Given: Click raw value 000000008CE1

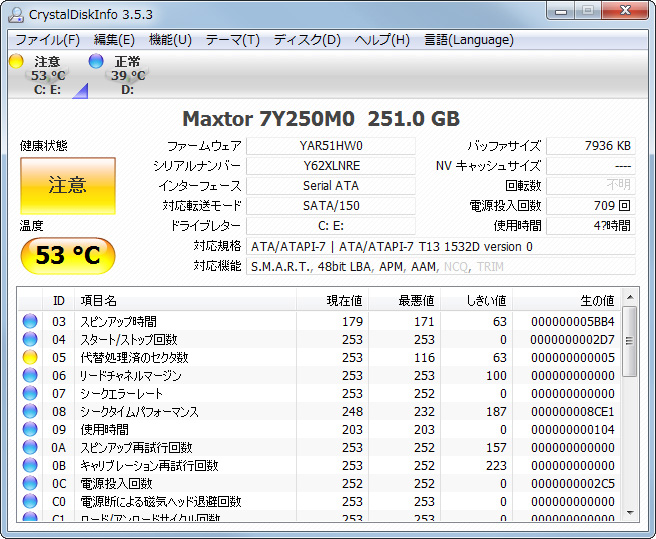Looking at the screenshot, I should pos(573,411).
